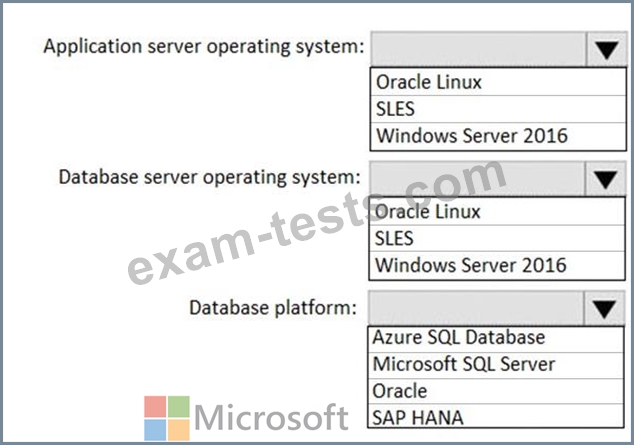Click the Database platform label

(x=272, y=307)
